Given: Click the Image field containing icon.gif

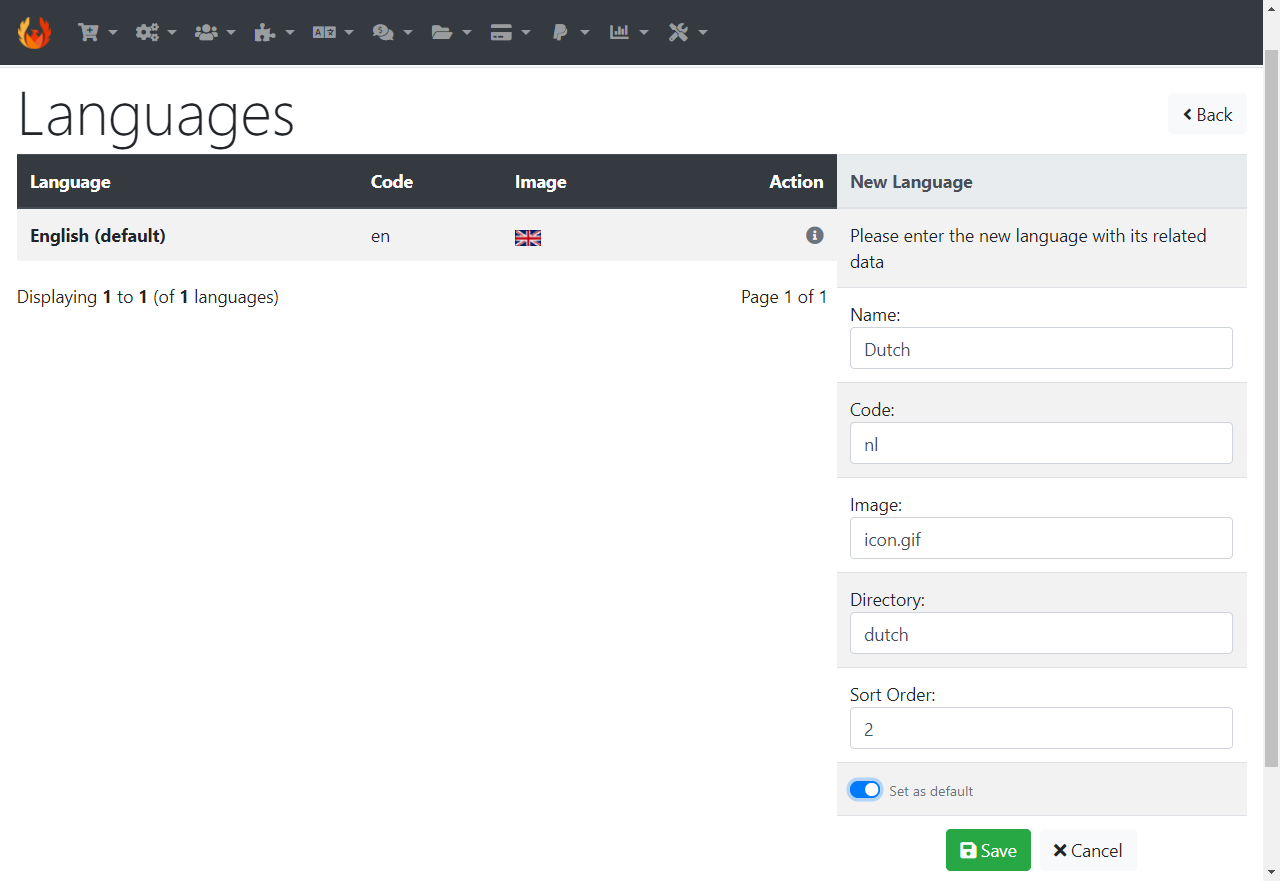Looking at the screenshot, I should point(1041,538).
